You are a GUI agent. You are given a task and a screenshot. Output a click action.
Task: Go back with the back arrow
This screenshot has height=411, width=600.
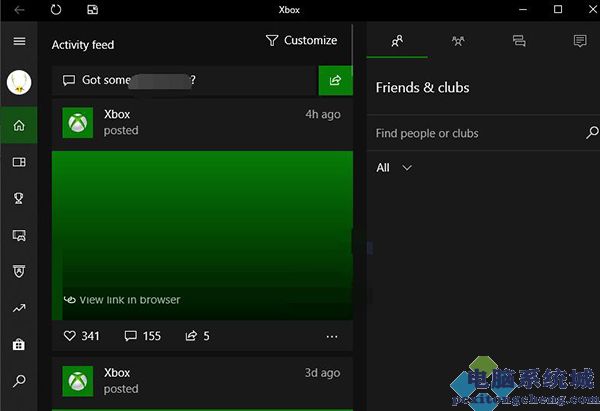(19, 10)
